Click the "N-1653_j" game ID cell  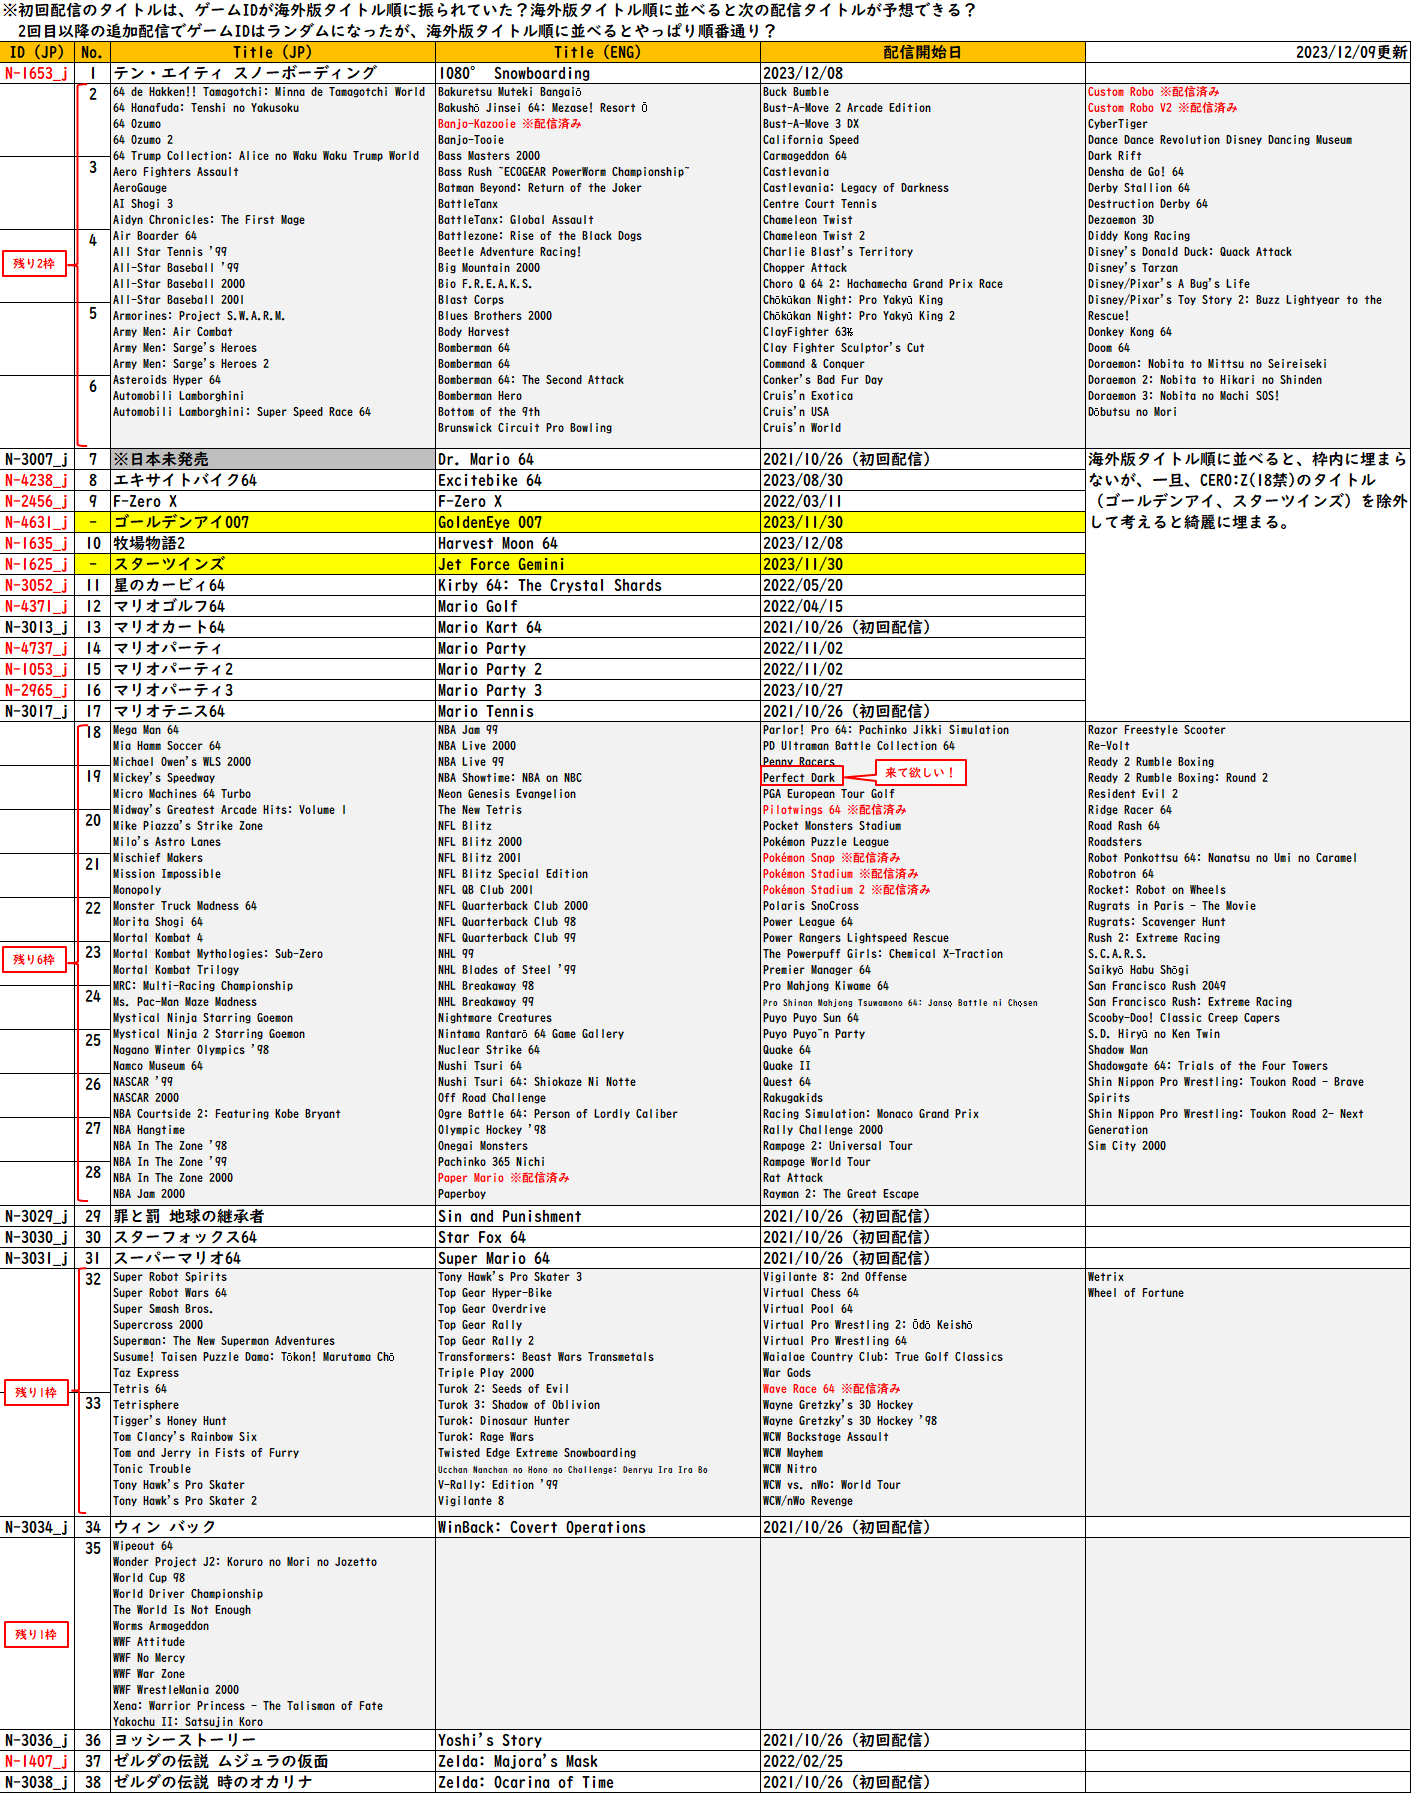pos(37,73)
